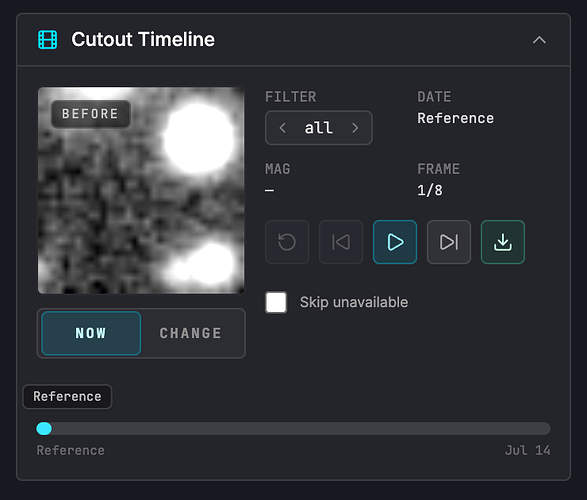Screen dimensions: 587x500
Task: Skip to the next frame
Action: click(449, 242)
